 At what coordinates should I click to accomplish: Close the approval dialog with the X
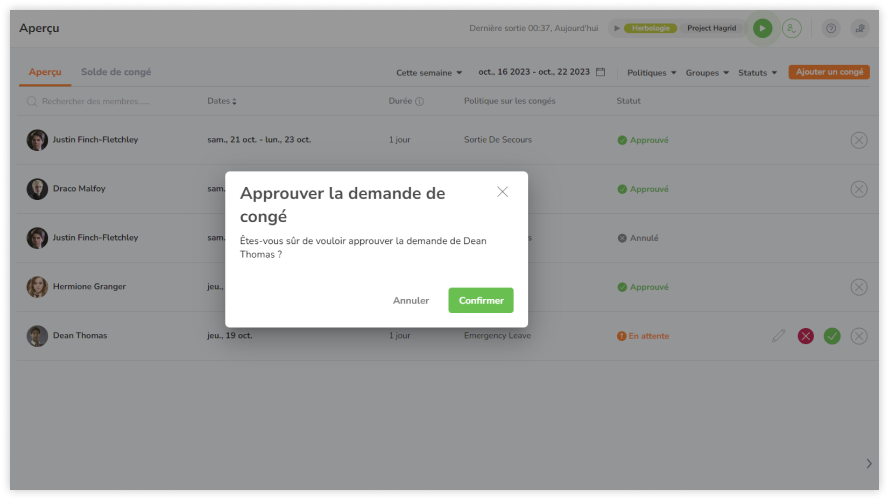502,192
